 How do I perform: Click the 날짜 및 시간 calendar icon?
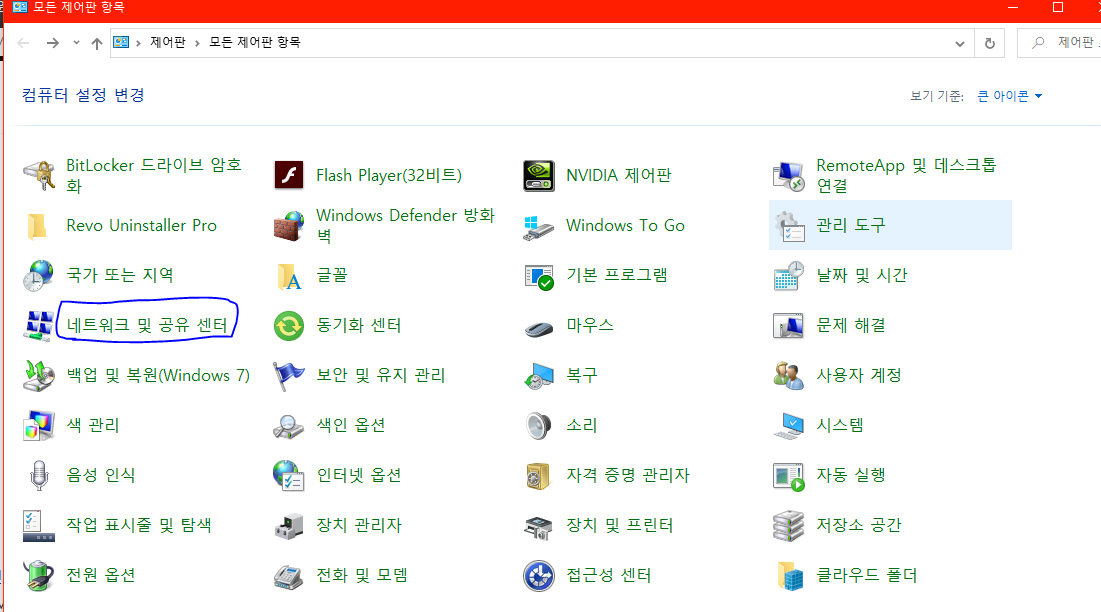[x=789, y=275]
